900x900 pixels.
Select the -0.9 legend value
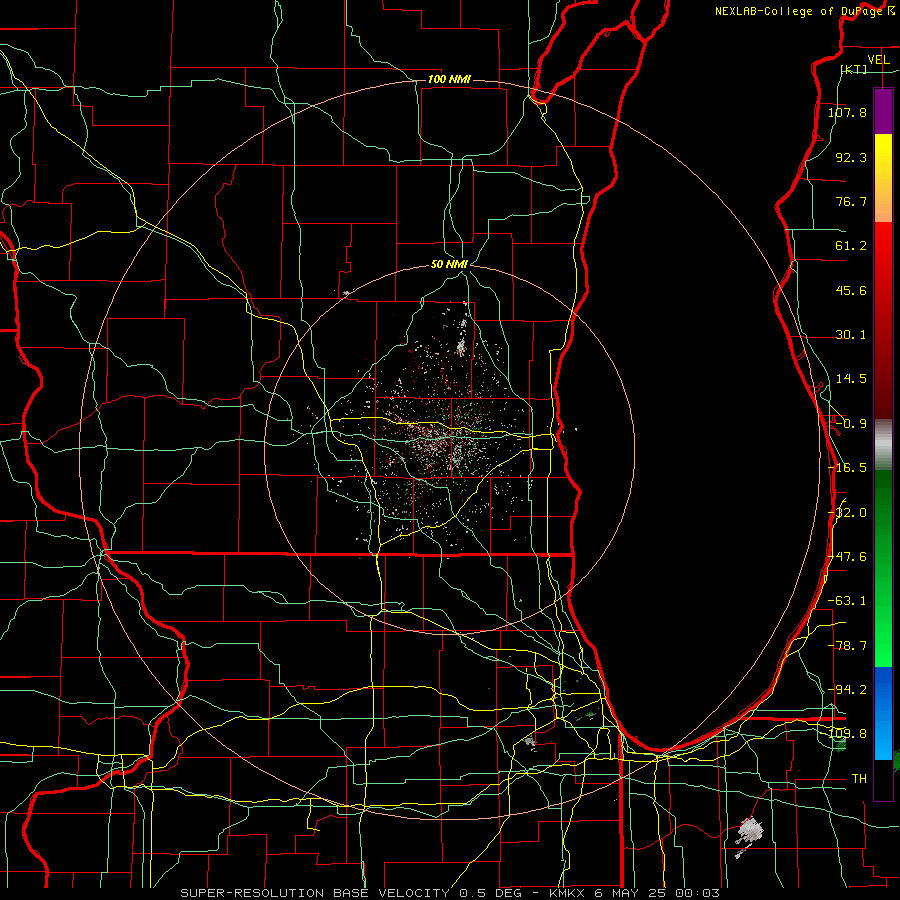point(851,424)
